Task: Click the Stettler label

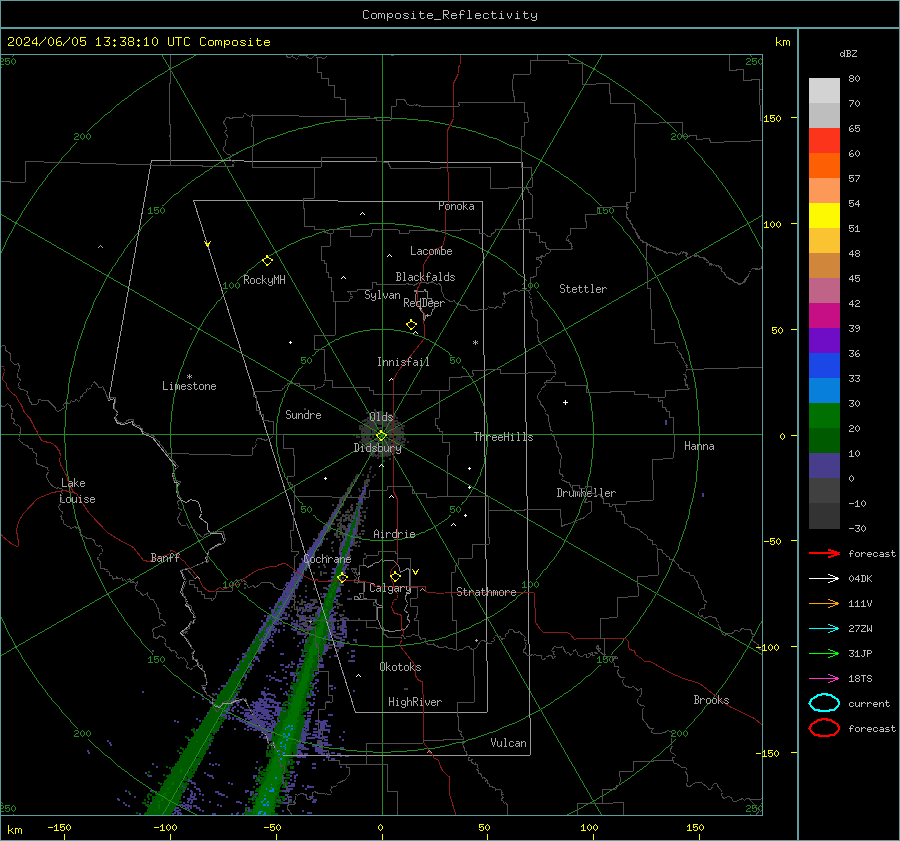Action: tap(583, 289)
